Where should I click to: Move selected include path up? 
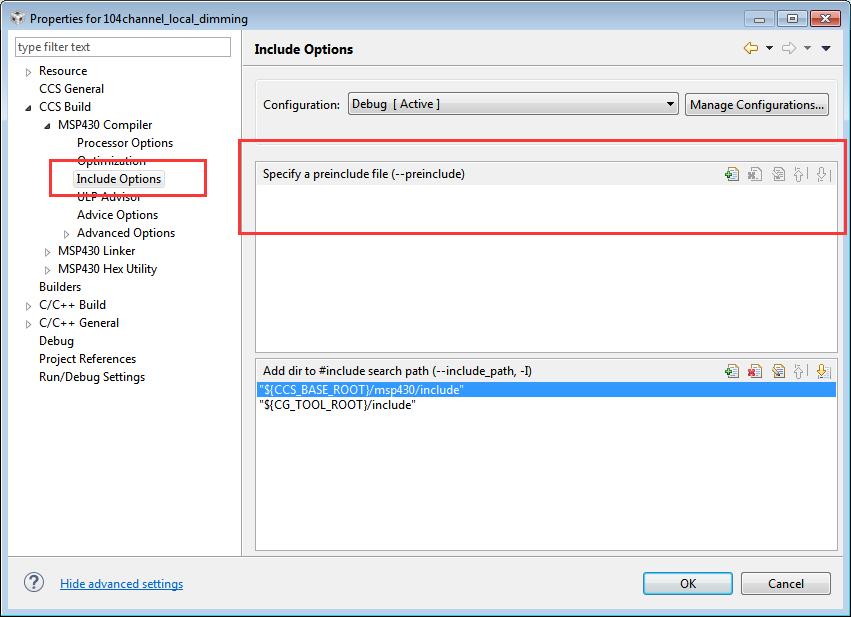[x=800, y=371]
